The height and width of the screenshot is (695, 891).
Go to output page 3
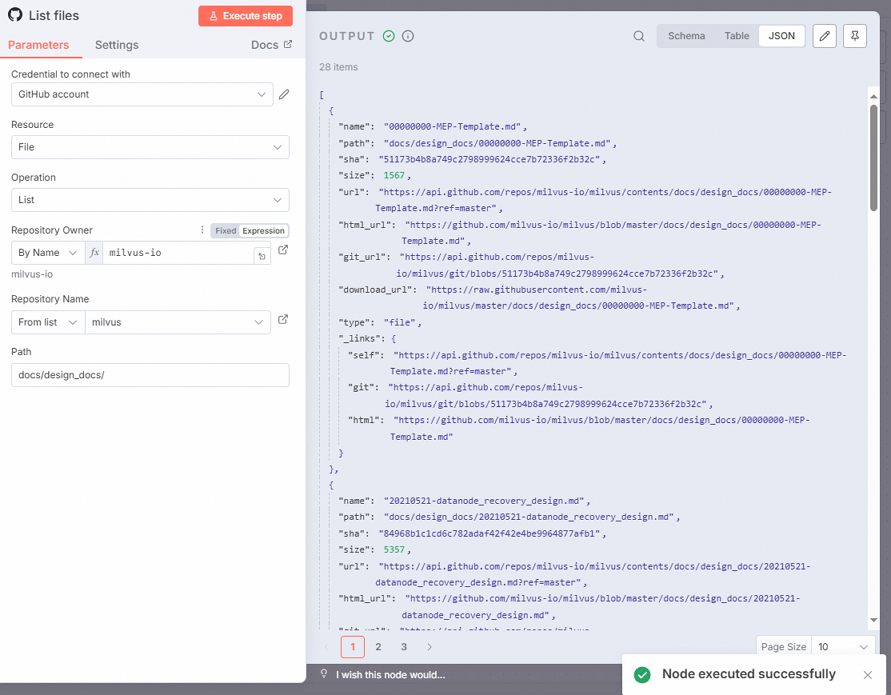[404, 647]
